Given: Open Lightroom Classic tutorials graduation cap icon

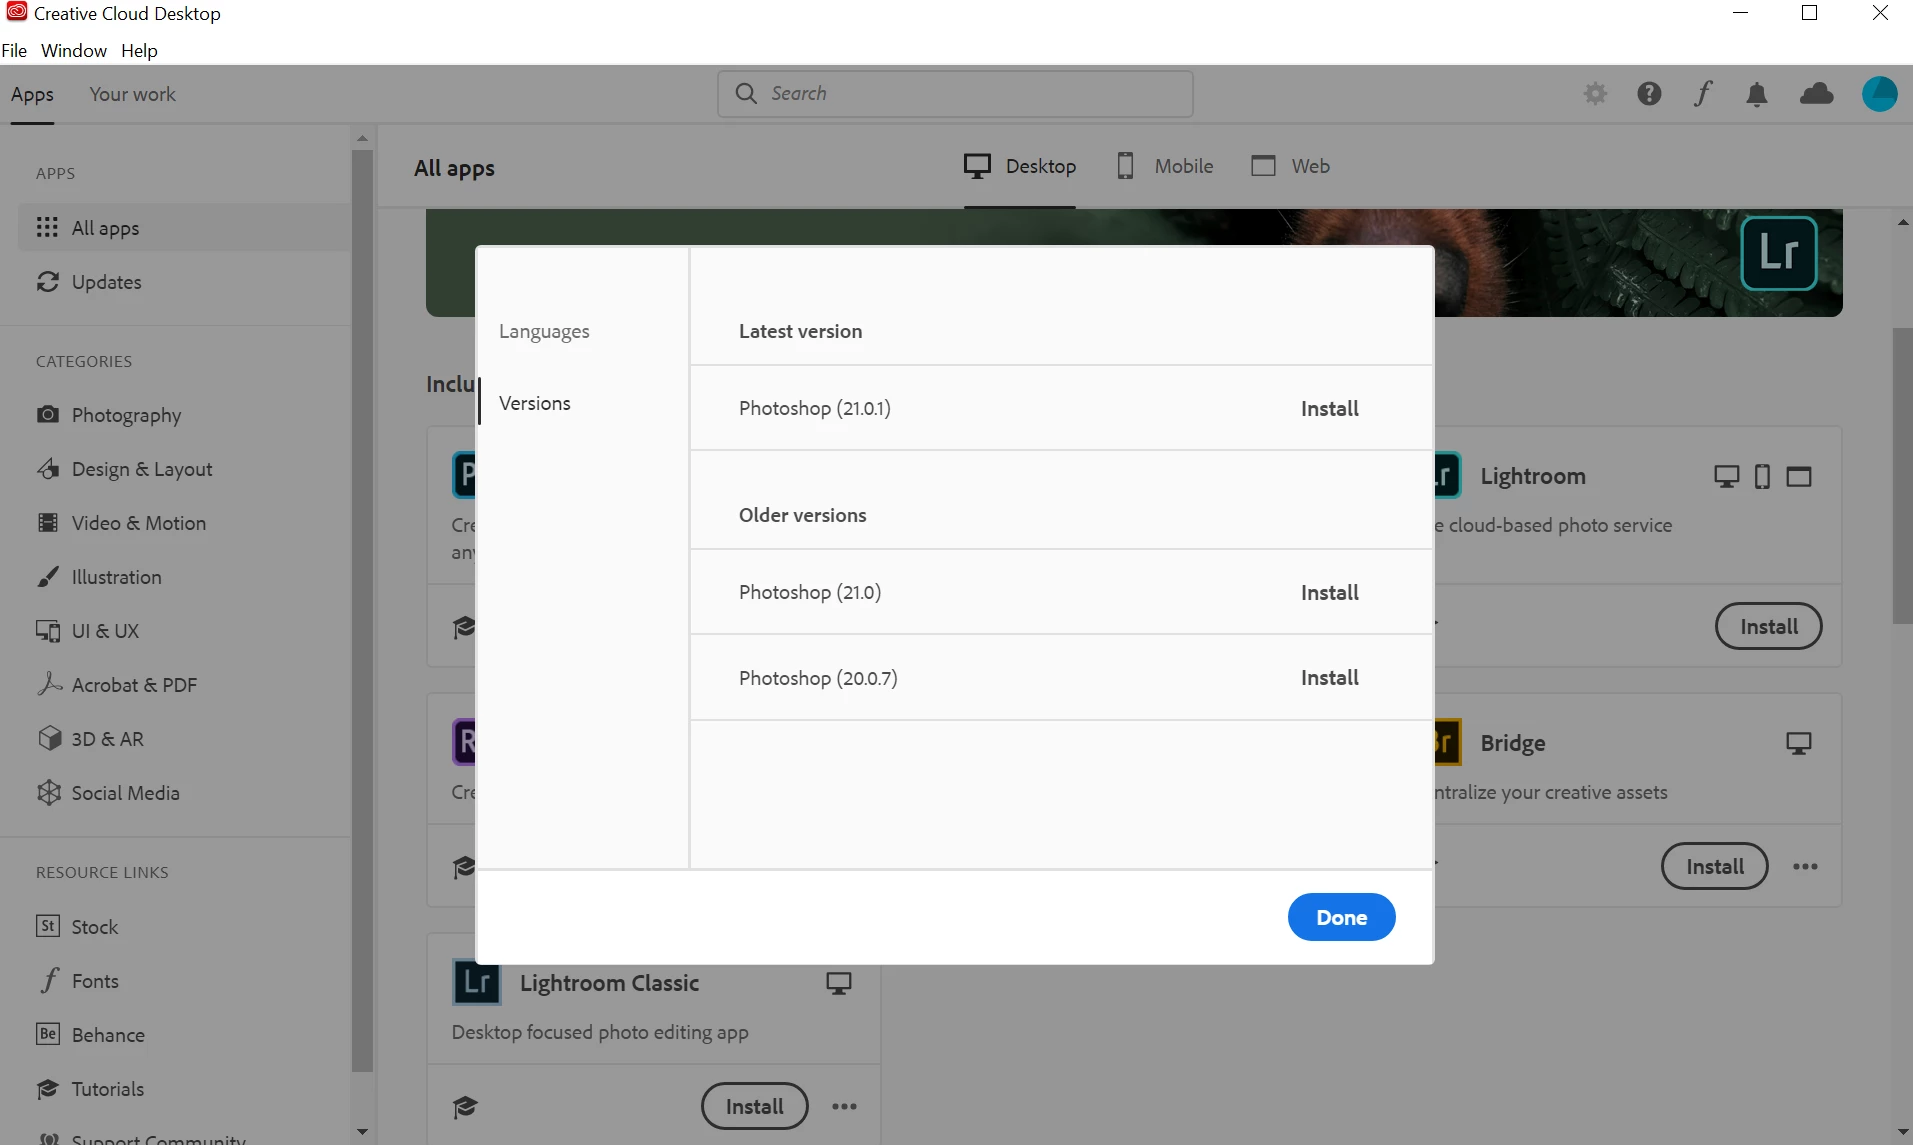Looking at the screenshot, I should pos(465,1107).
